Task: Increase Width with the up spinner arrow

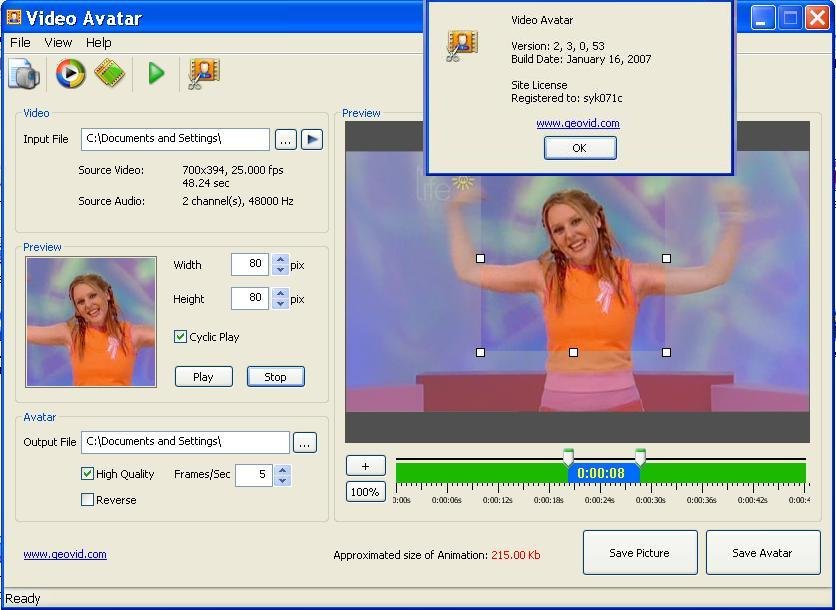Action: pos(281,260)
